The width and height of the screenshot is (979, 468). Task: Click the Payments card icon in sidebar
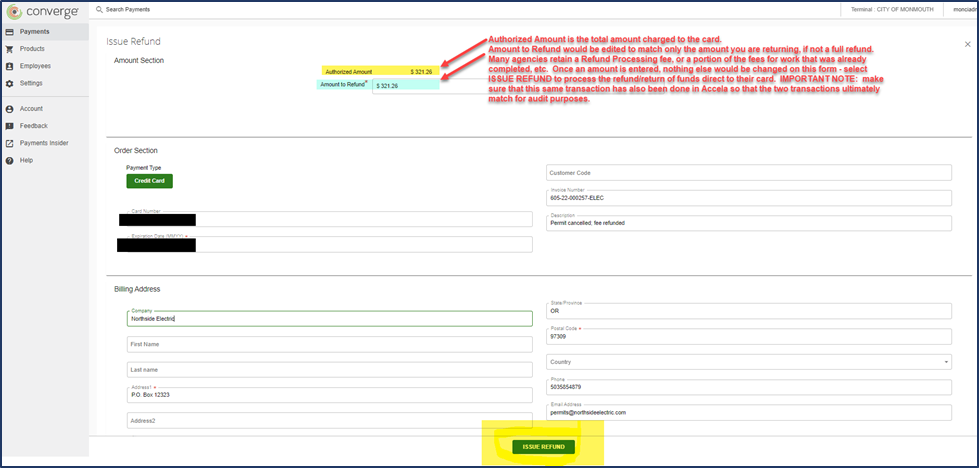[x=9, y=32]
